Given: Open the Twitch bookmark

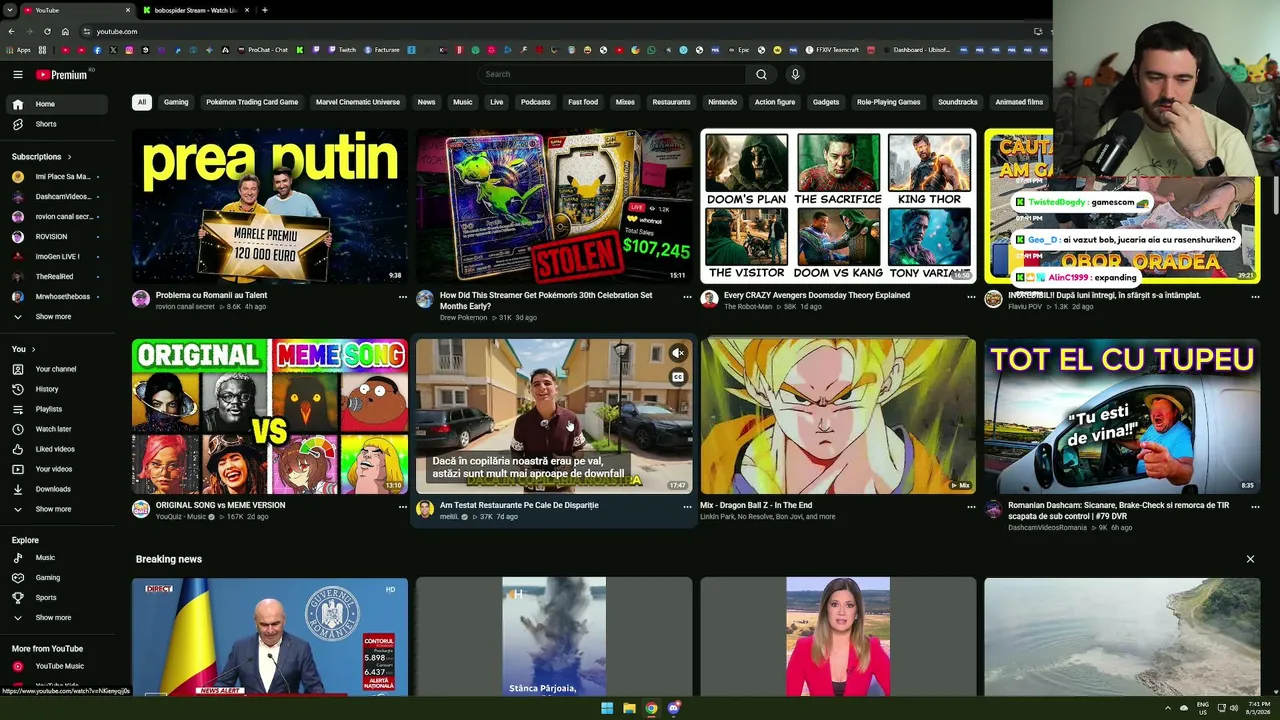Looking at the screenshot, I should [x=342, y=50].
